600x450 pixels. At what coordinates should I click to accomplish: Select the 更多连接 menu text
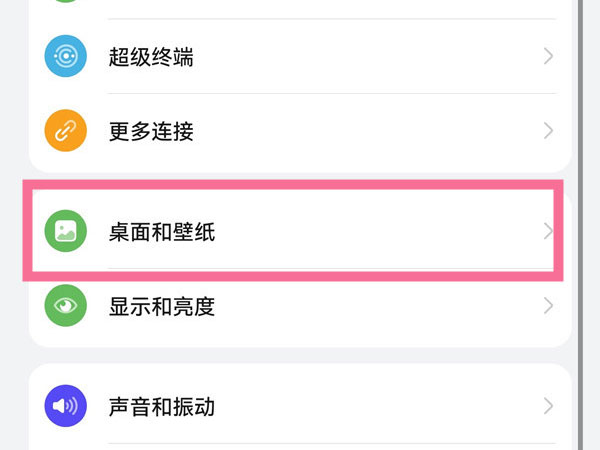[x=151, y=131]
